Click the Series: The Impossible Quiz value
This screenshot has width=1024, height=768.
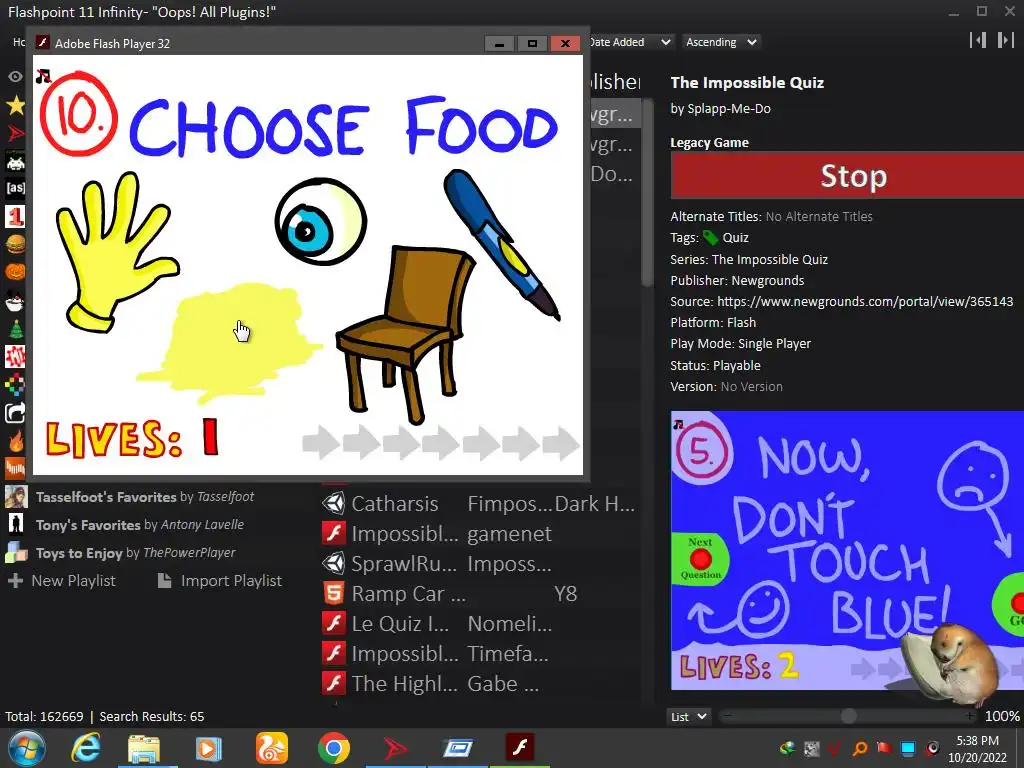(770, 259)
